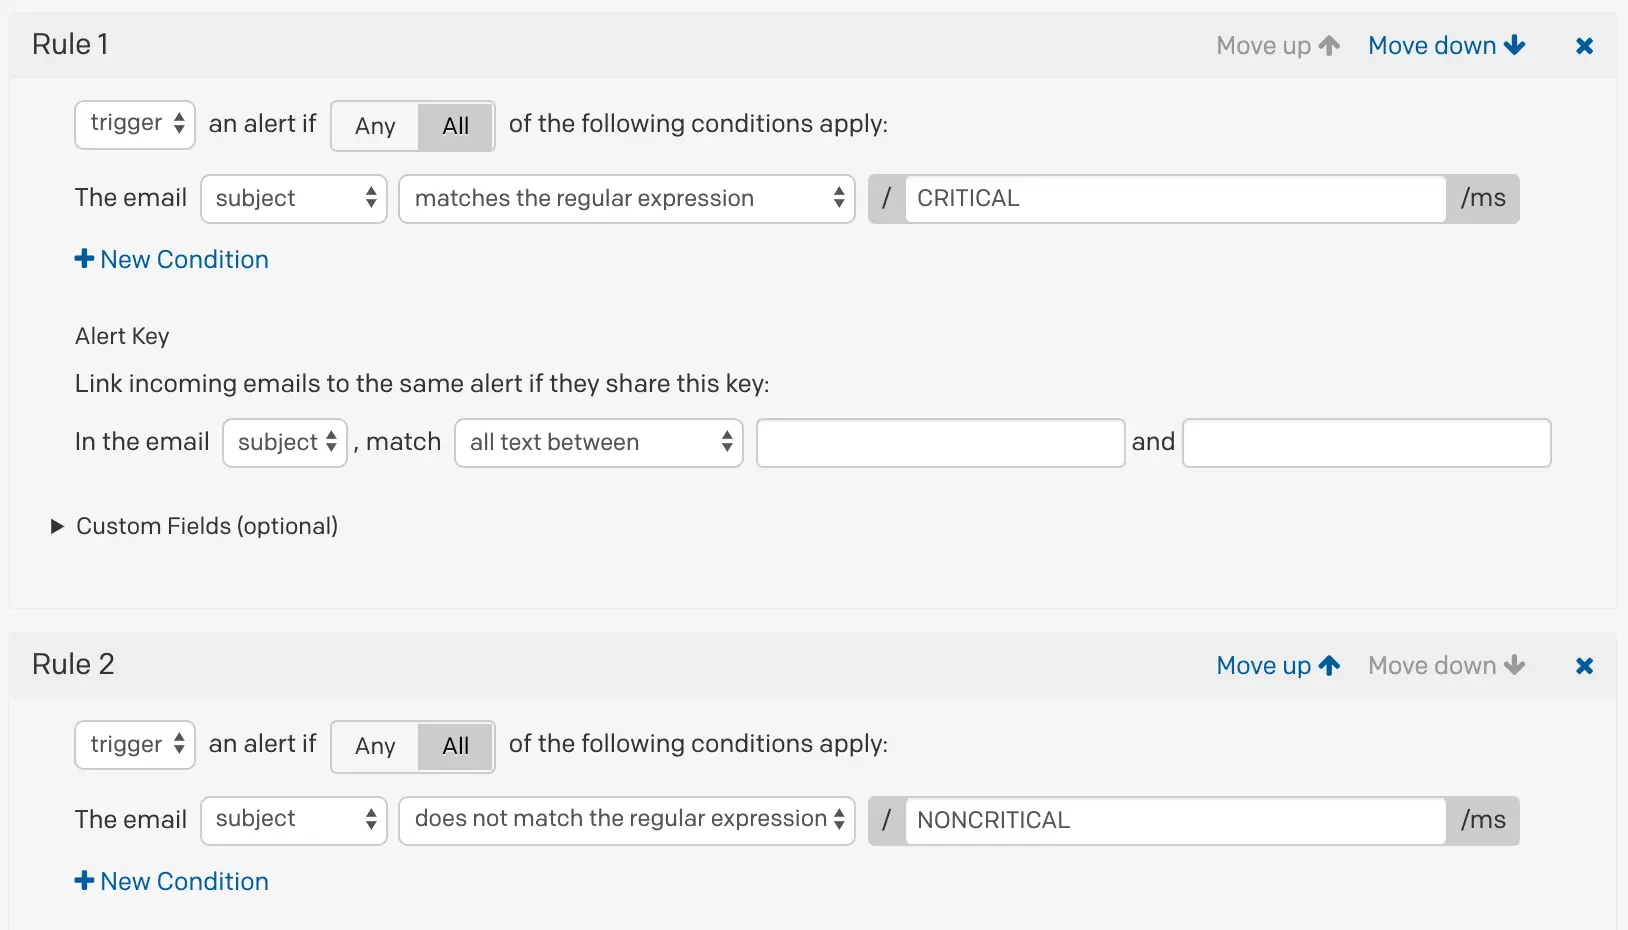Add New Condition to Rule 1
1628x930 pixels.
172,260
